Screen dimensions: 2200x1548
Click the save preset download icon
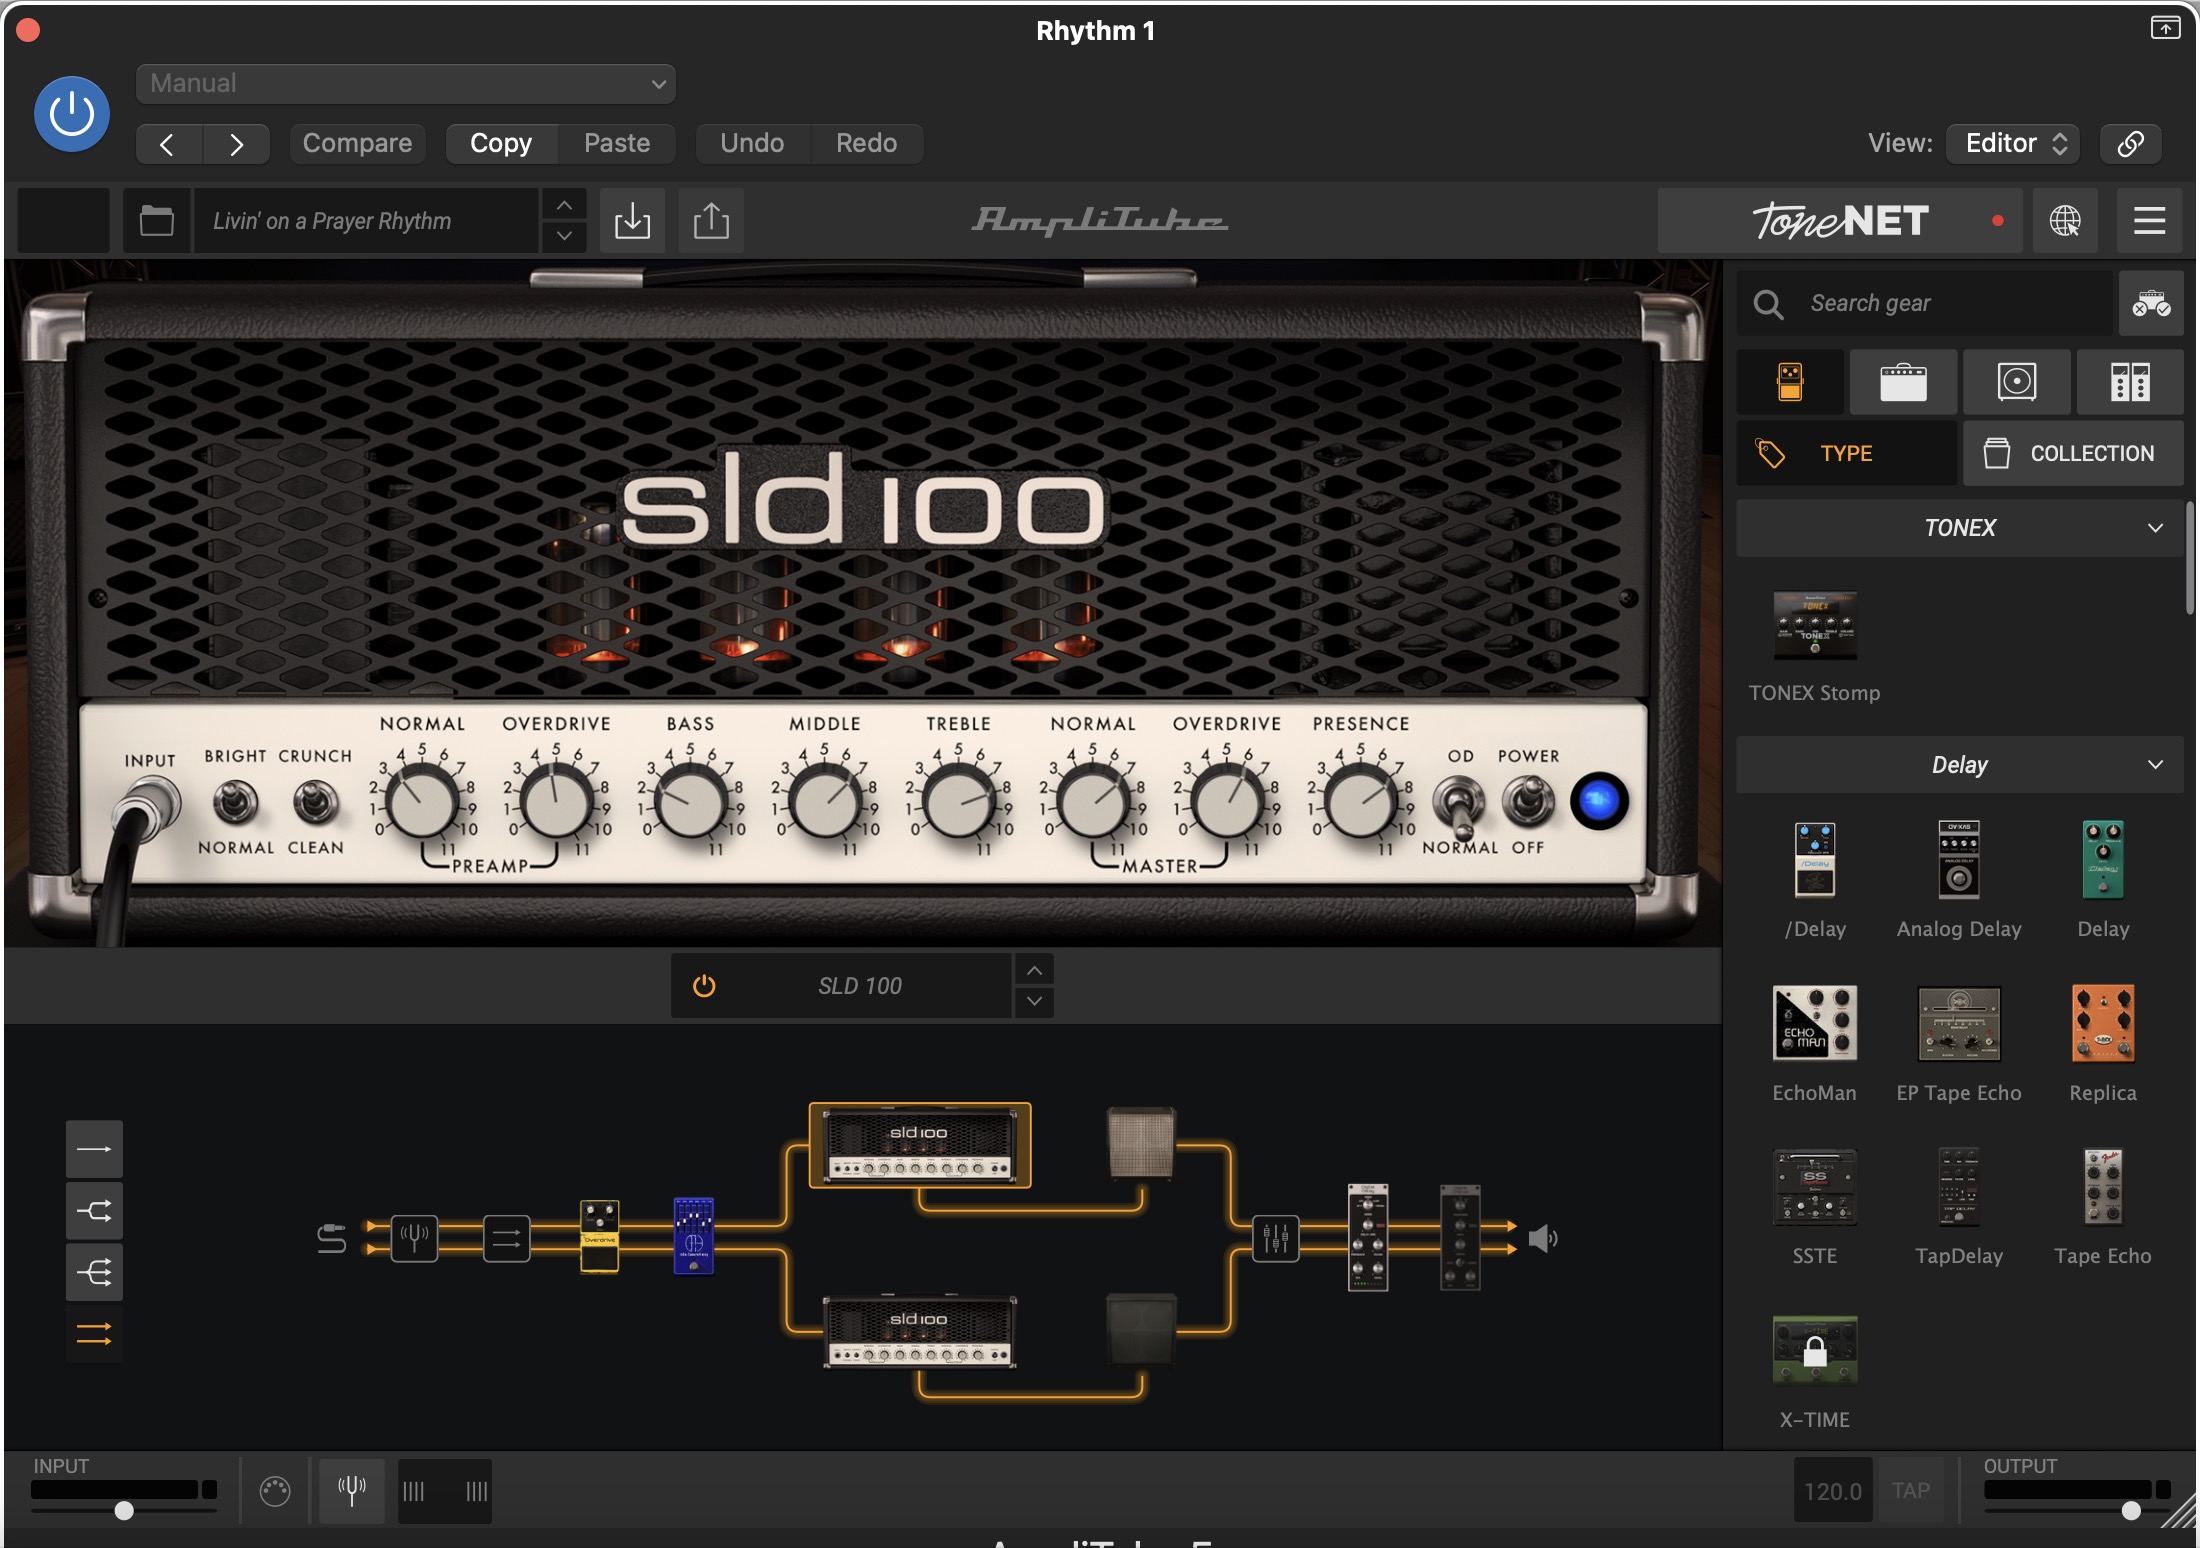(632, 221)
